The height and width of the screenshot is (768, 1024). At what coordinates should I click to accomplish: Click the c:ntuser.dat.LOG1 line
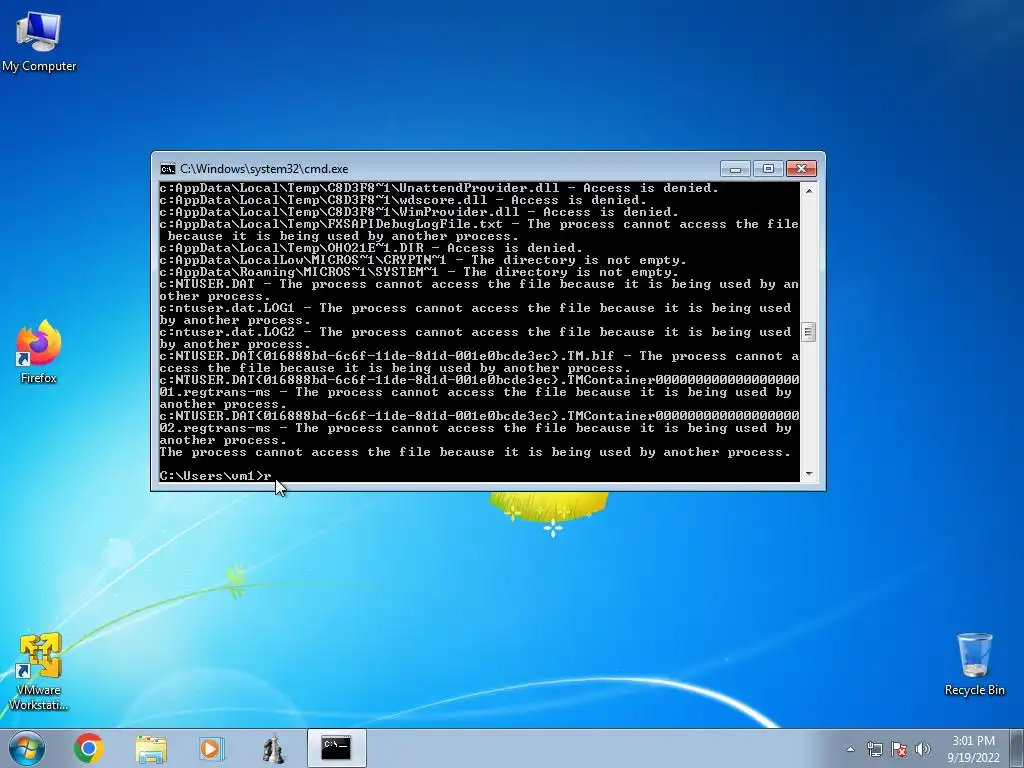coord(475,314)
